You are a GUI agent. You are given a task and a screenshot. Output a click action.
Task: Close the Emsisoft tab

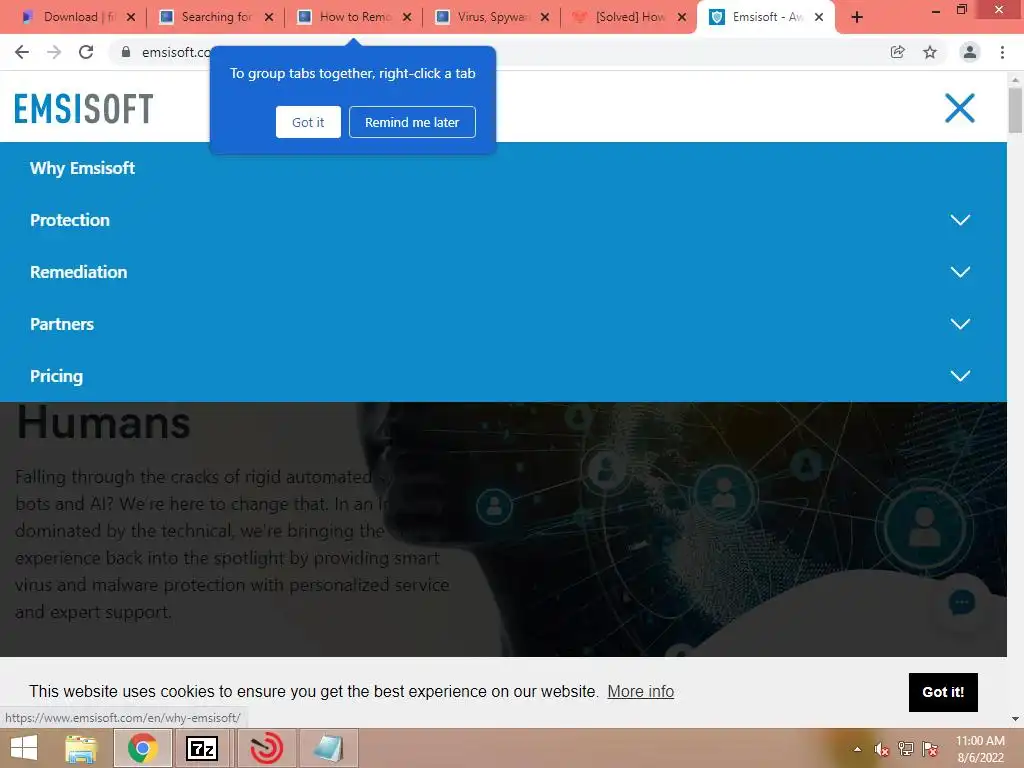(x=819, y=17)
